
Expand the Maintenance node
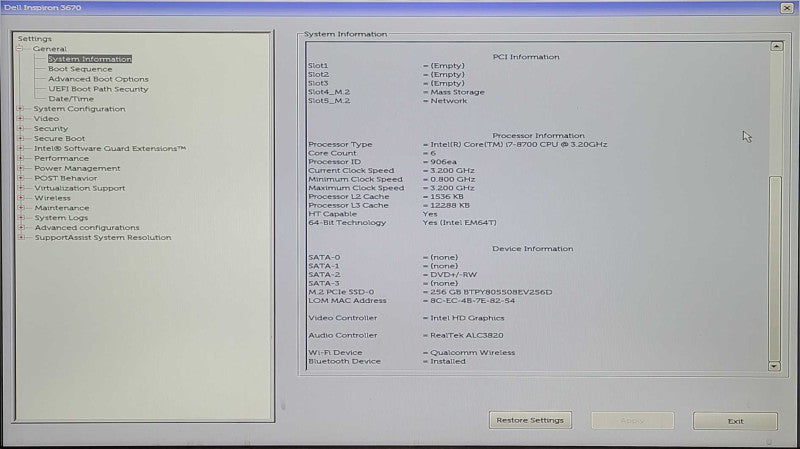(x=21, y=208)
